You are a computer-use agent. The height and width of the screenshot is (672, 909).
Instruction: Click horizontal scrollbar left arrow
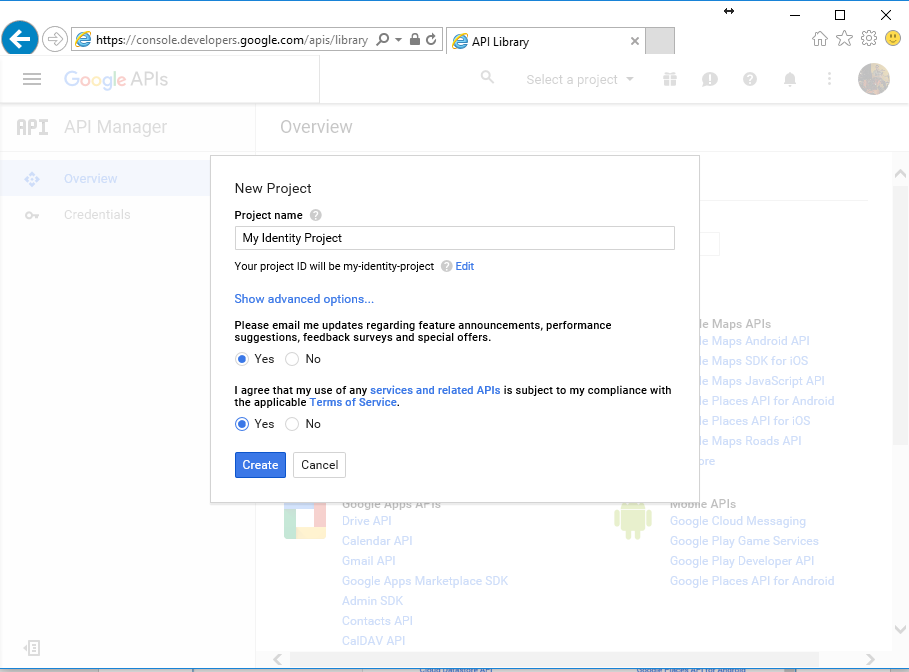pos(278,659)
